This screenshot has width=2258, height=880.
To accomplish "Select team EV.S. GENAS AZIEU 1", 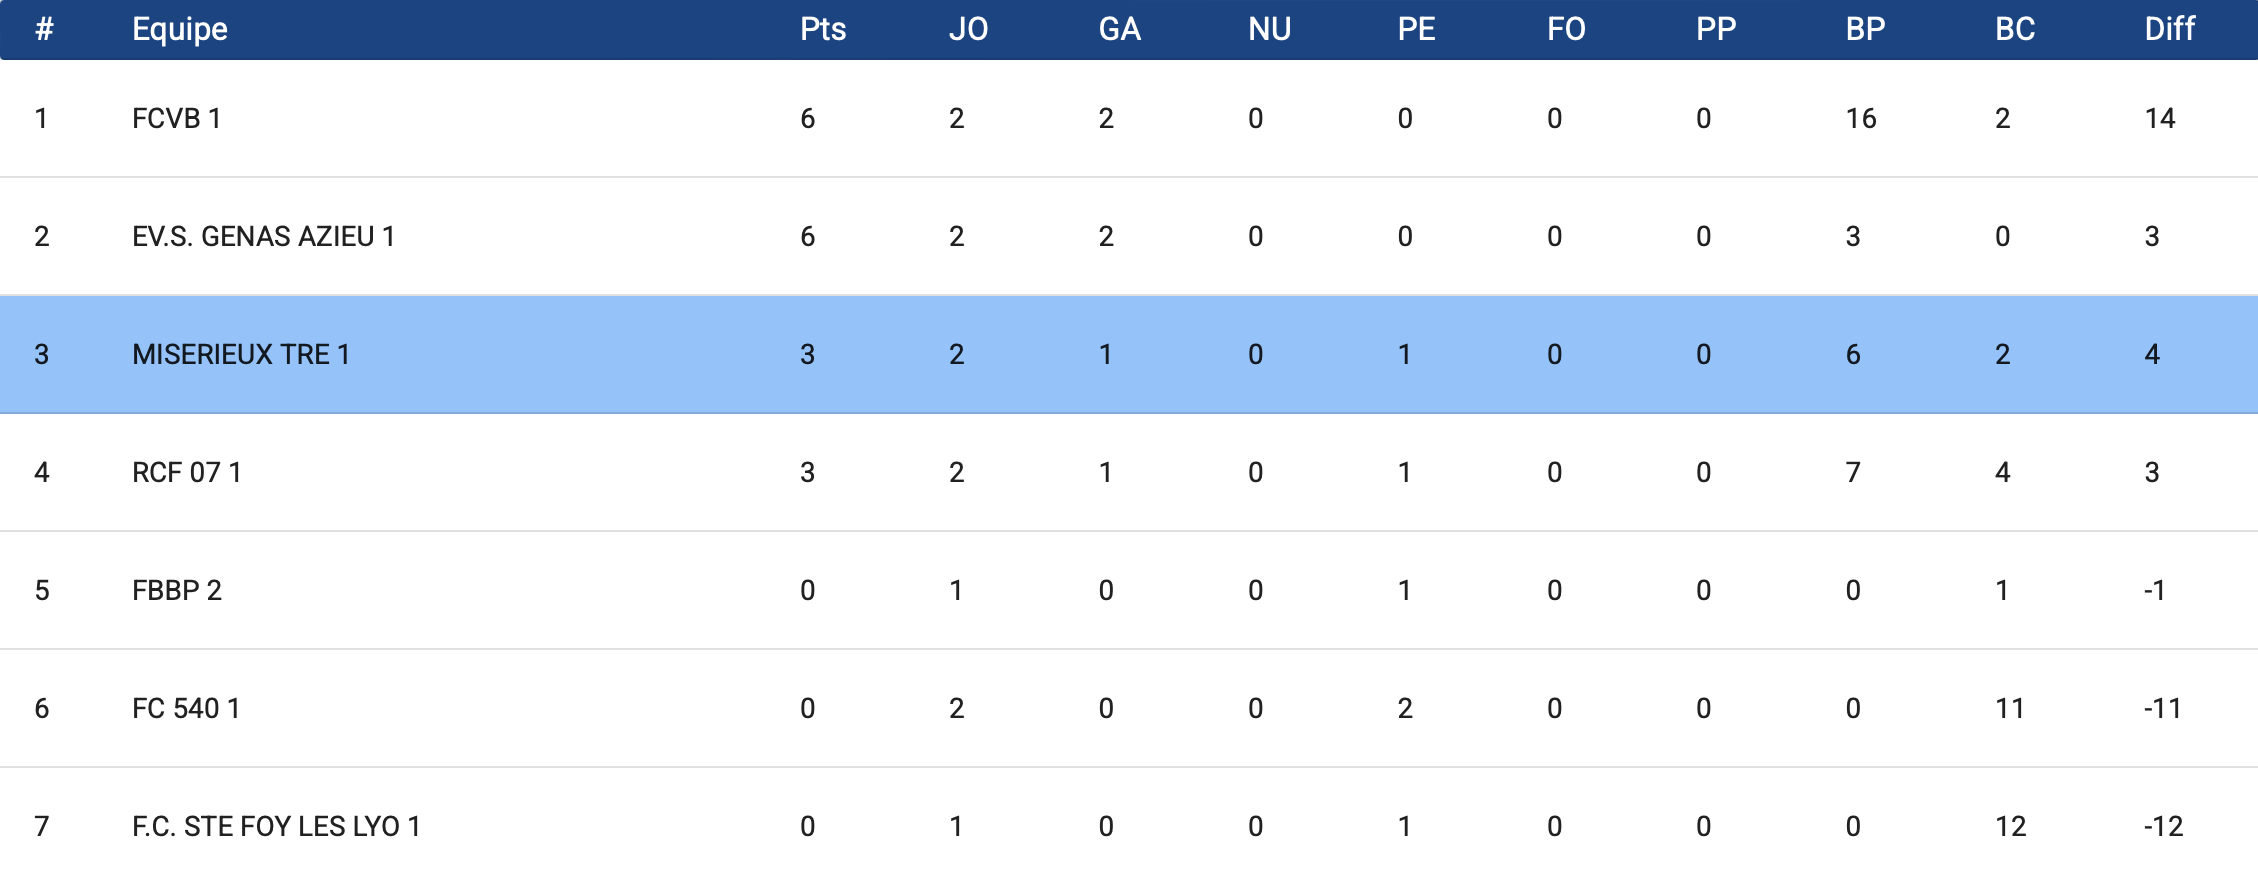I will pyautogui.click(x=263, y=237).
